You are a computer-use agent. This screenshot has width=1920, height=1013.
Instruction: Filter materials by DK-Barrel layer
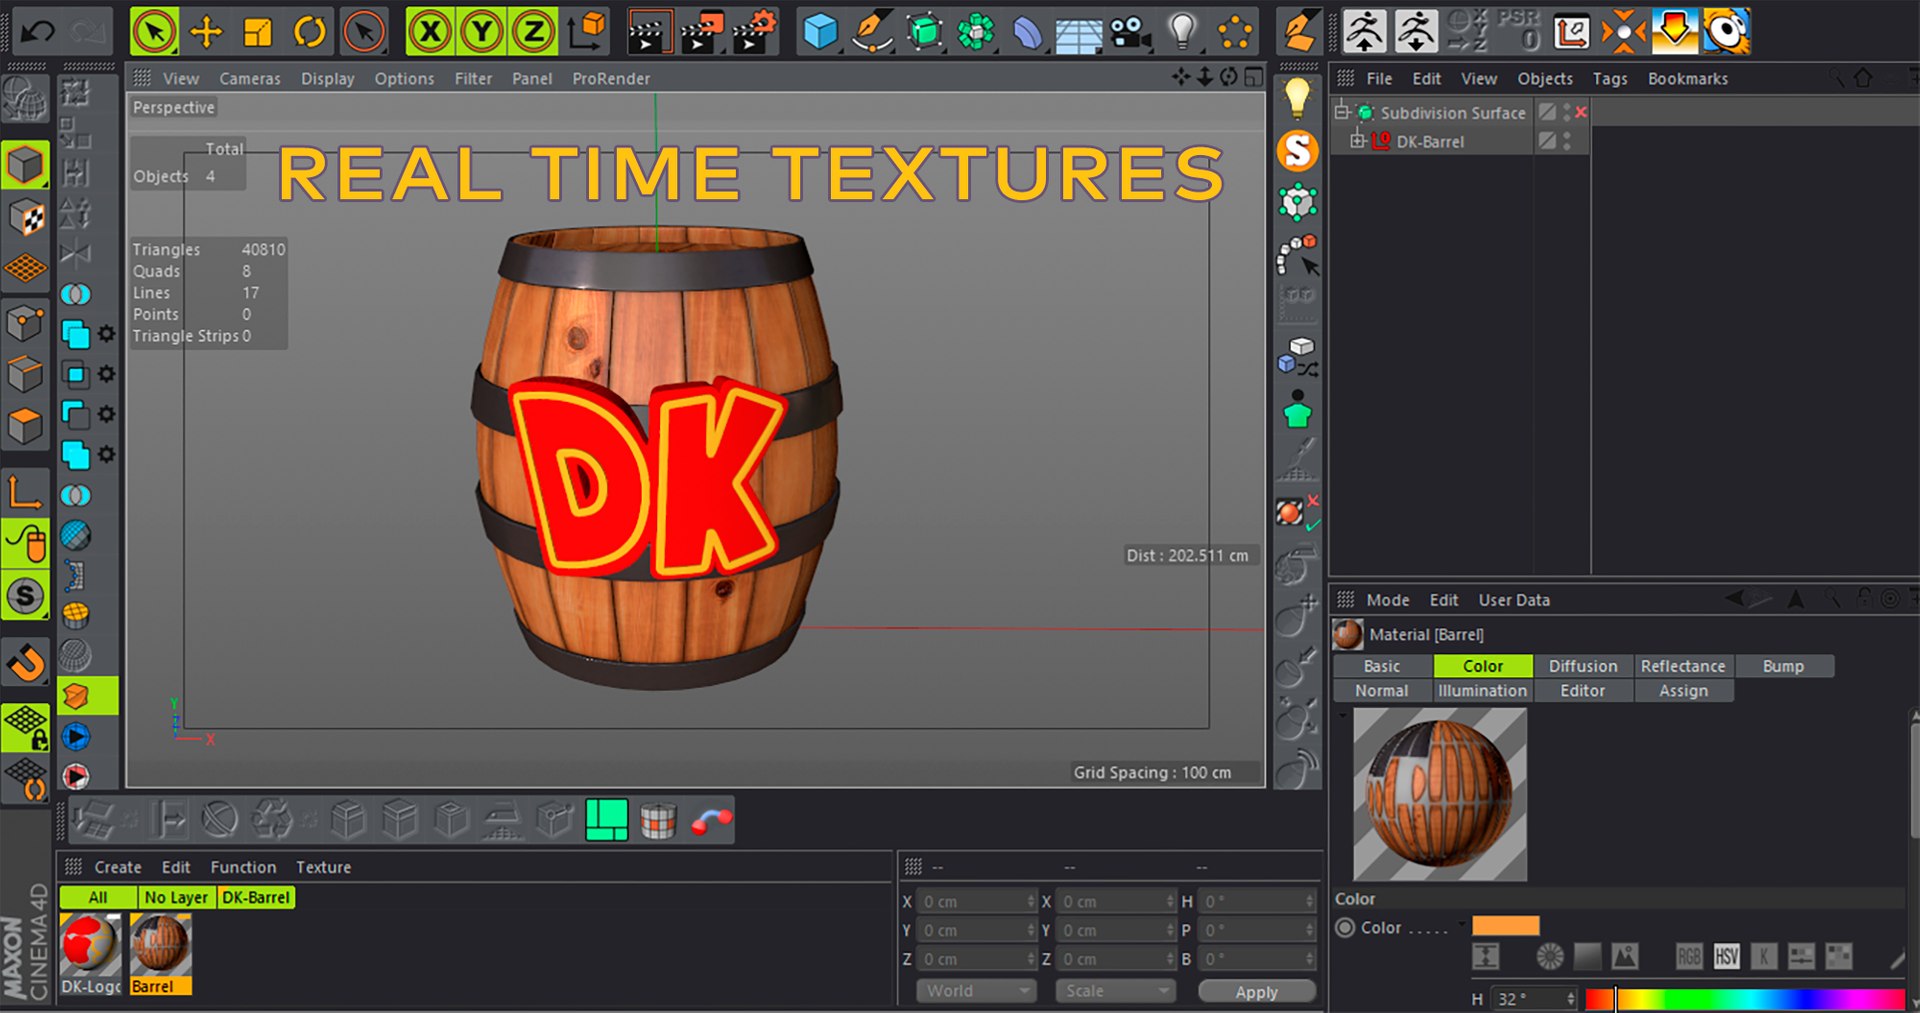point(256,898)
